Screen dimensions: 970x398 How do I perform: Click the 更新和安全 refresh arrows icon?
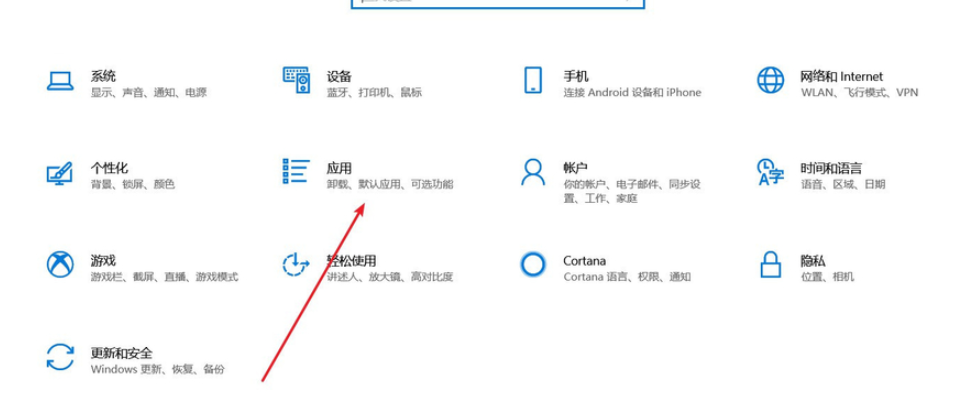pos(60,357)
